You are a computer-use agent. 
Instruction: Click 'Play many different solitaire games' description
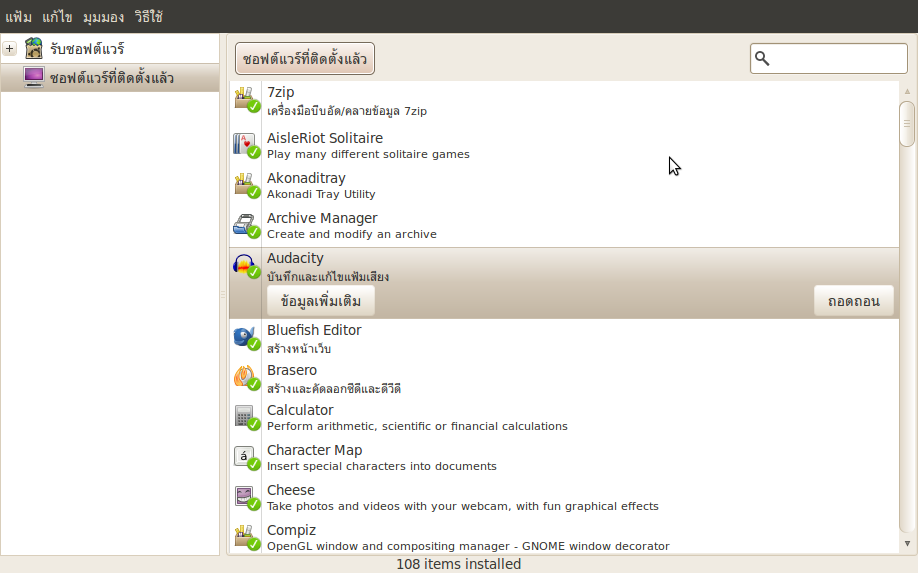click(368, 154)
